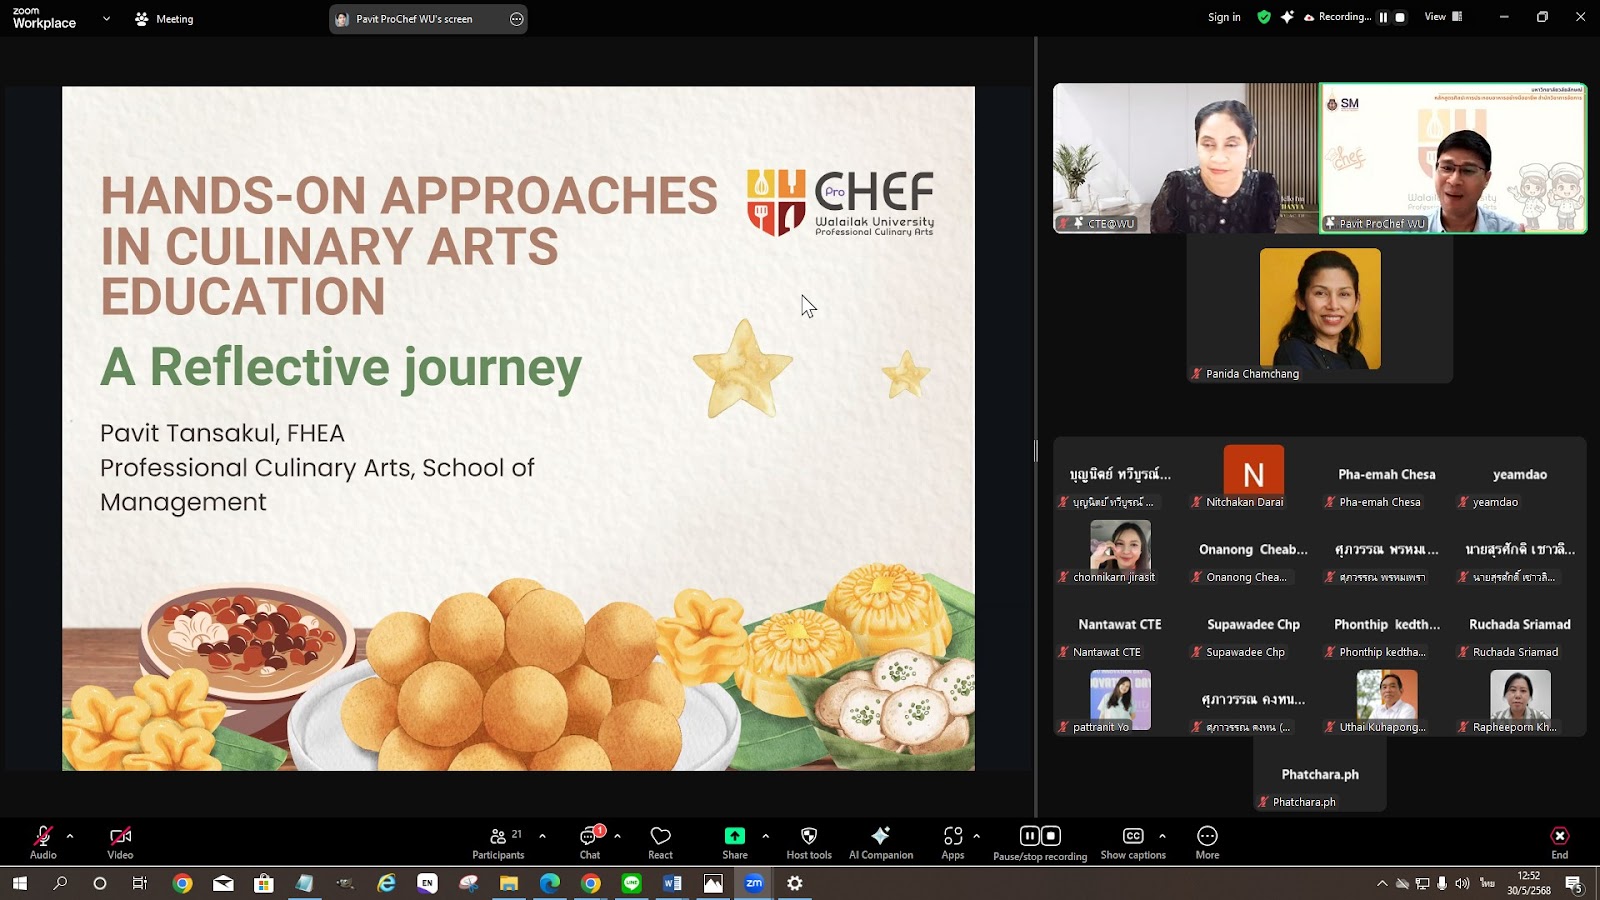Click the green Share screen icon
The height and width of the screenshot is (900, 1600).
[x=735, y=835]
